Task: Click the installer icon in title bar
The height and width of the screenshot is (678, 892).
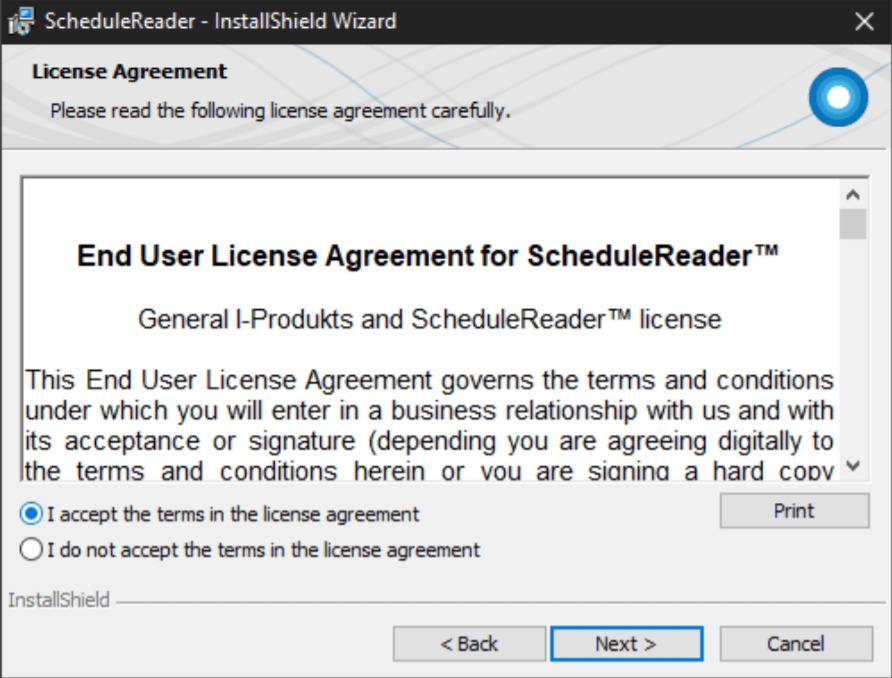Action: [21, 22]
